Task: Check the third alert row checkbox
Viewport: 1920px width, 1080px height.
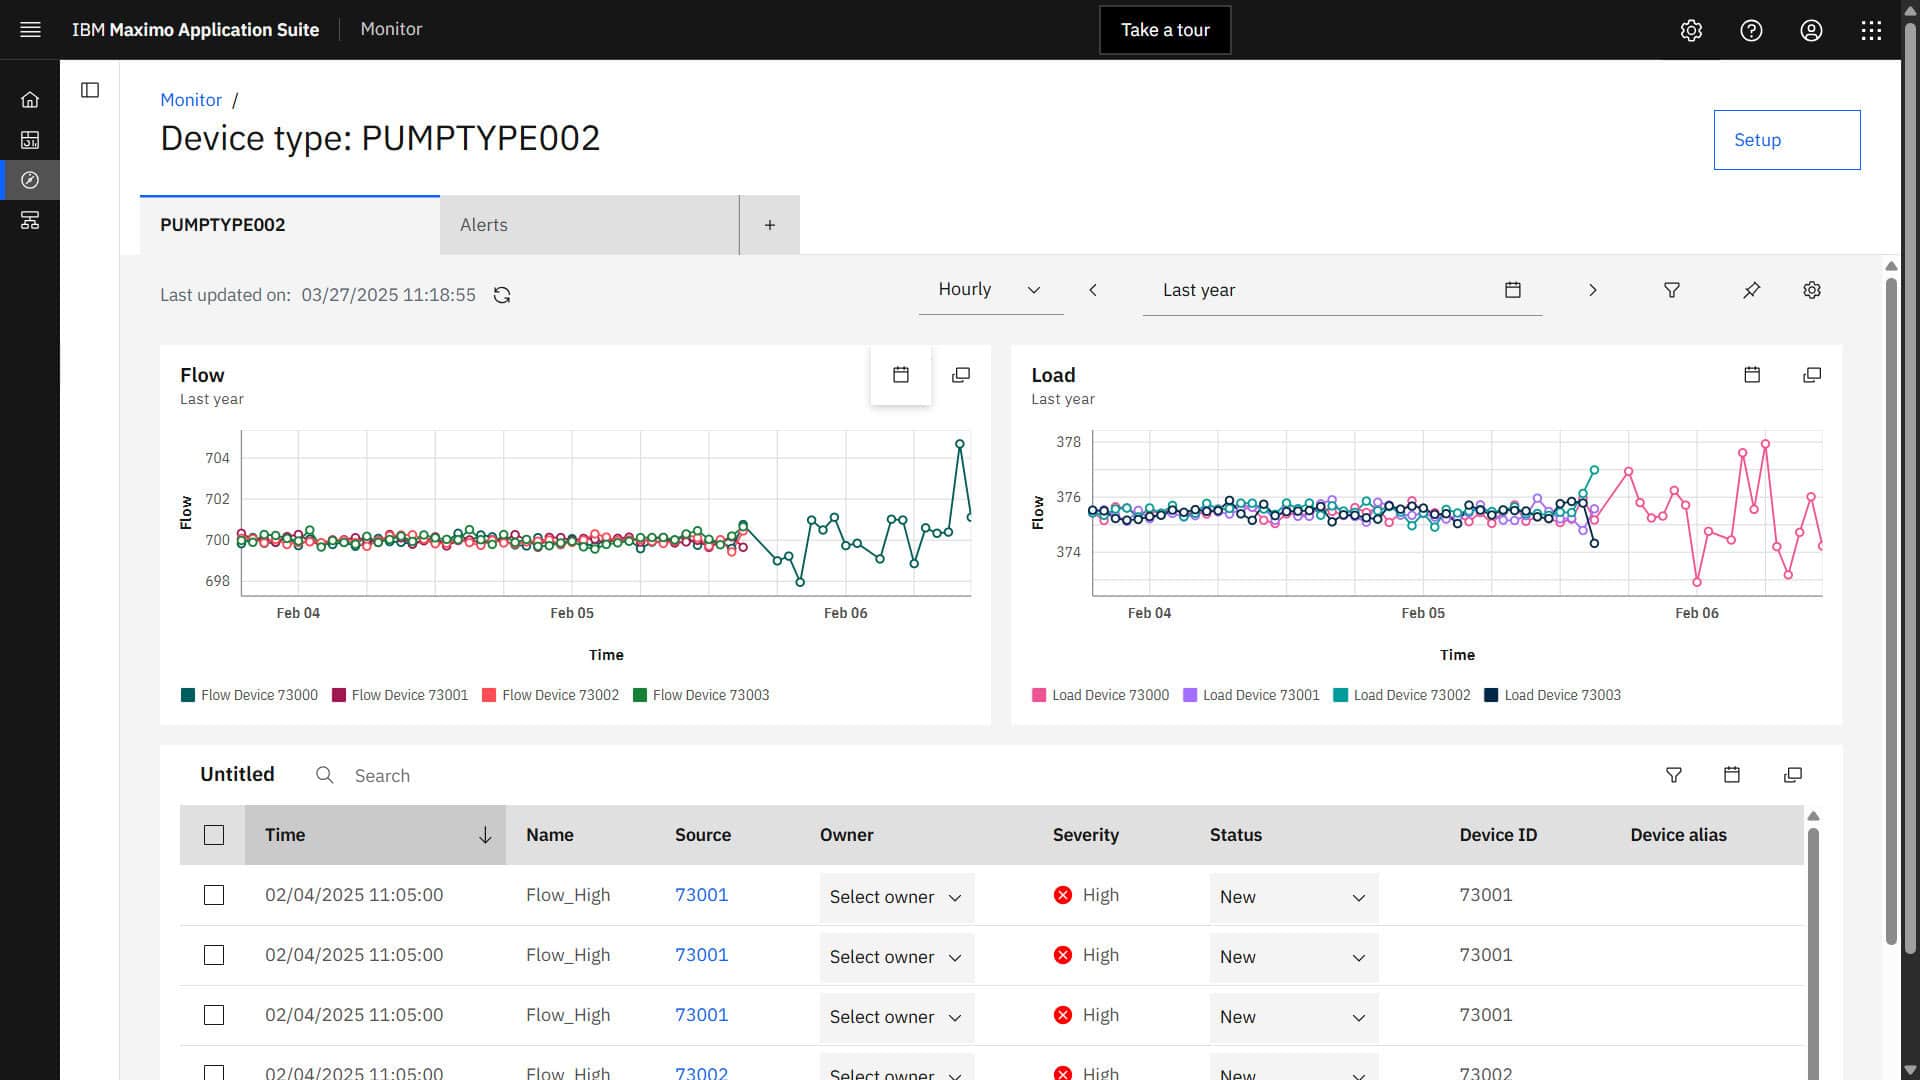Action: point(214,1015)
